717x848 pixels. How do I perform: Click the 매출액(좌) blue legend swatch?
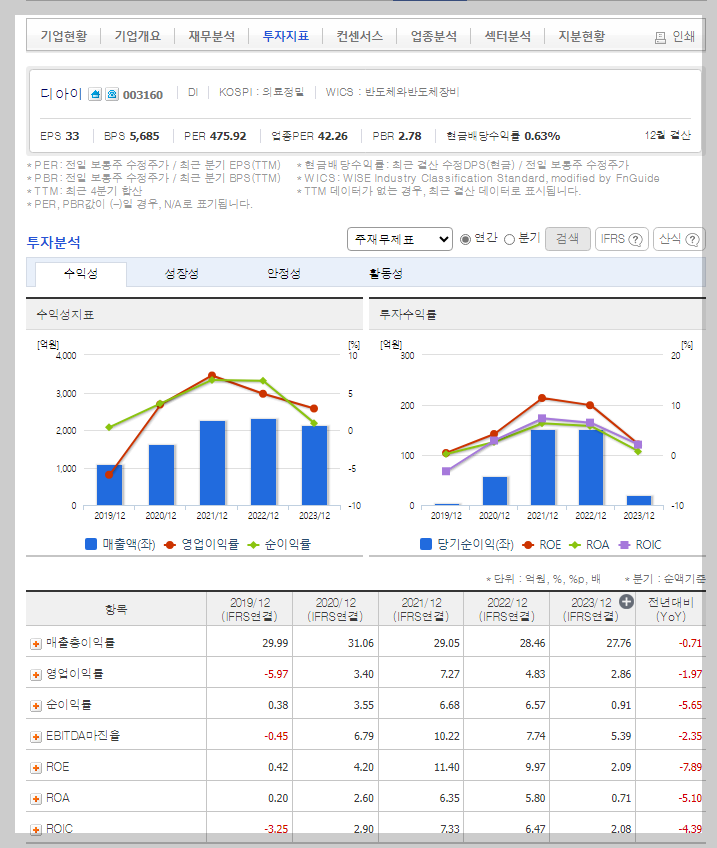[x=91, y=544]
